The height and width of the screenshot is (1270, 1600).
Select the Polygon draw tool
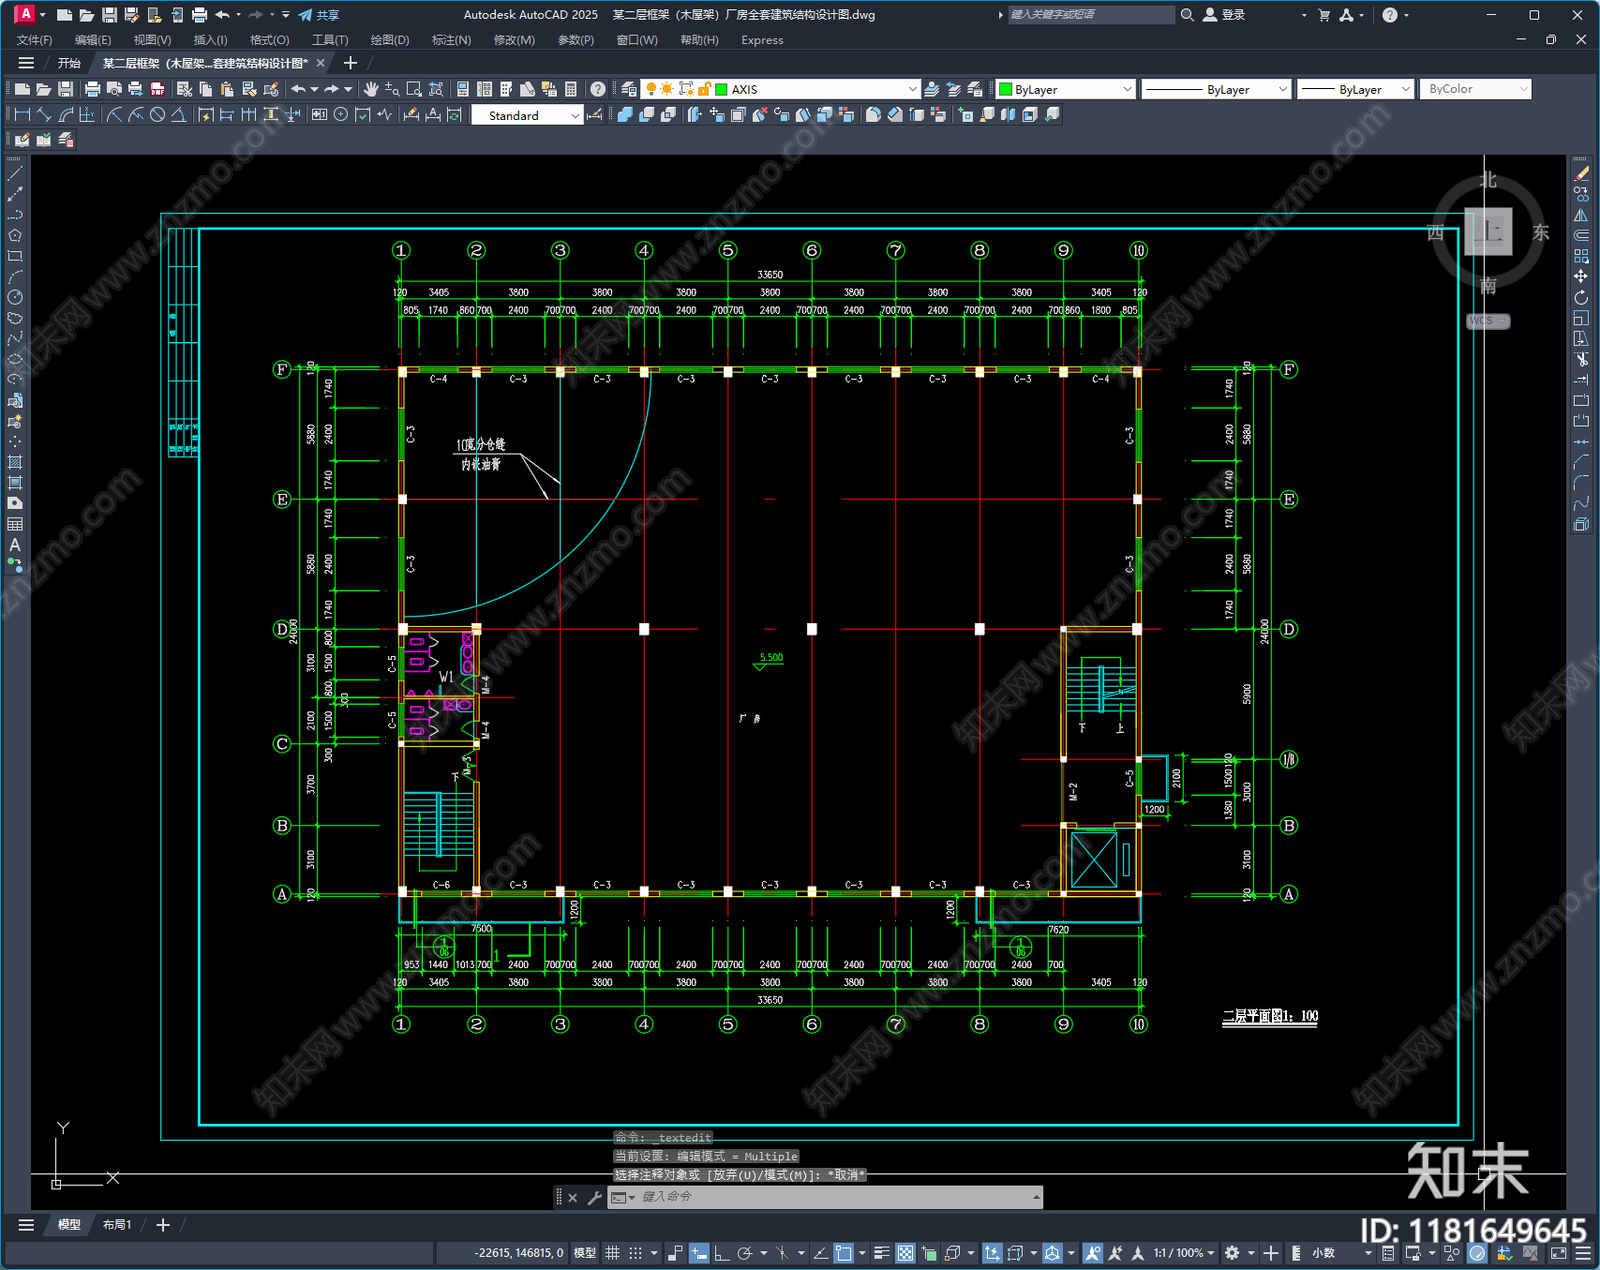tap(15, 235)
